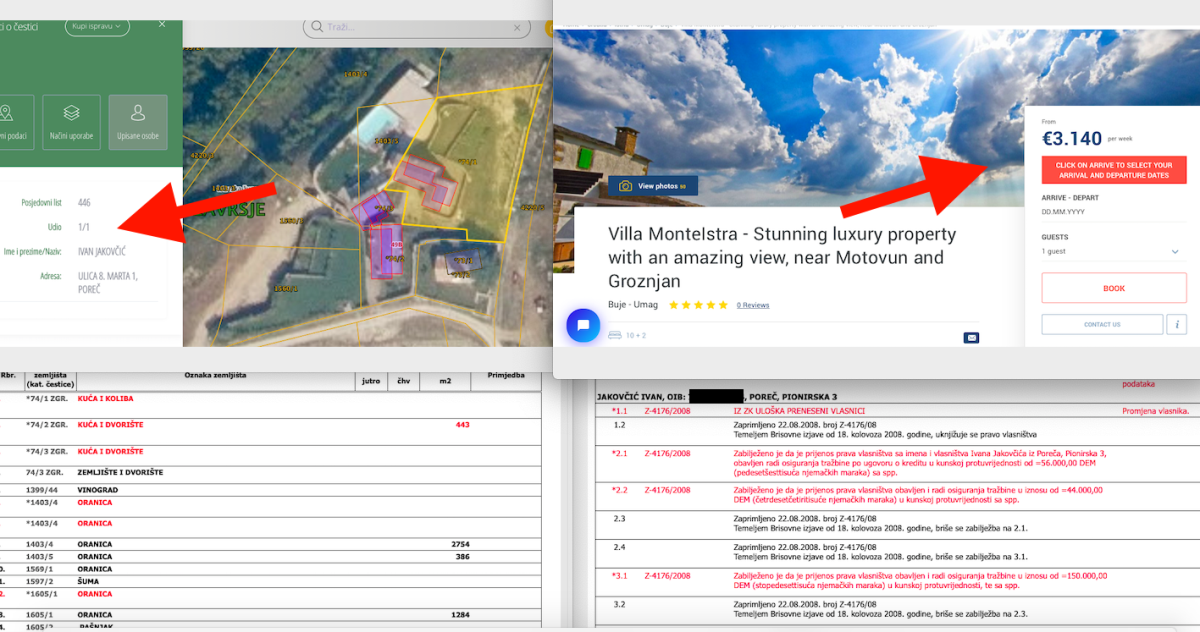Click the BOOK button

point(1113,288)
